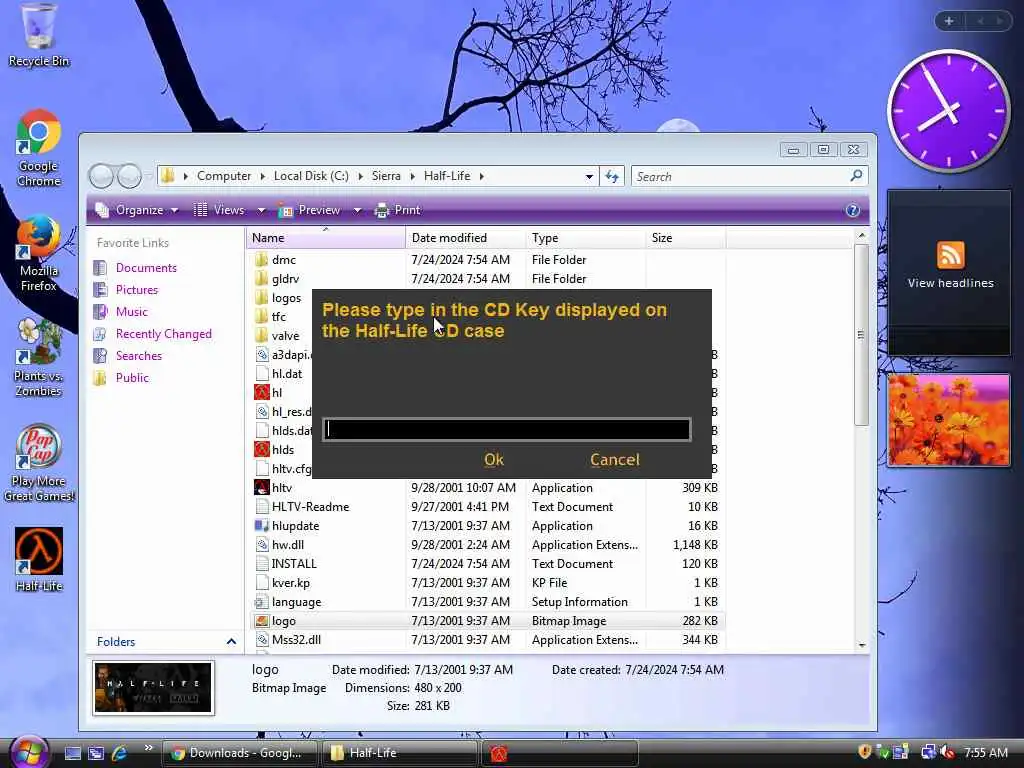Viewport: 1024px width, 768px height.
Task: Click Cancel in the CD Key dialog
Action: click(615, 460)
